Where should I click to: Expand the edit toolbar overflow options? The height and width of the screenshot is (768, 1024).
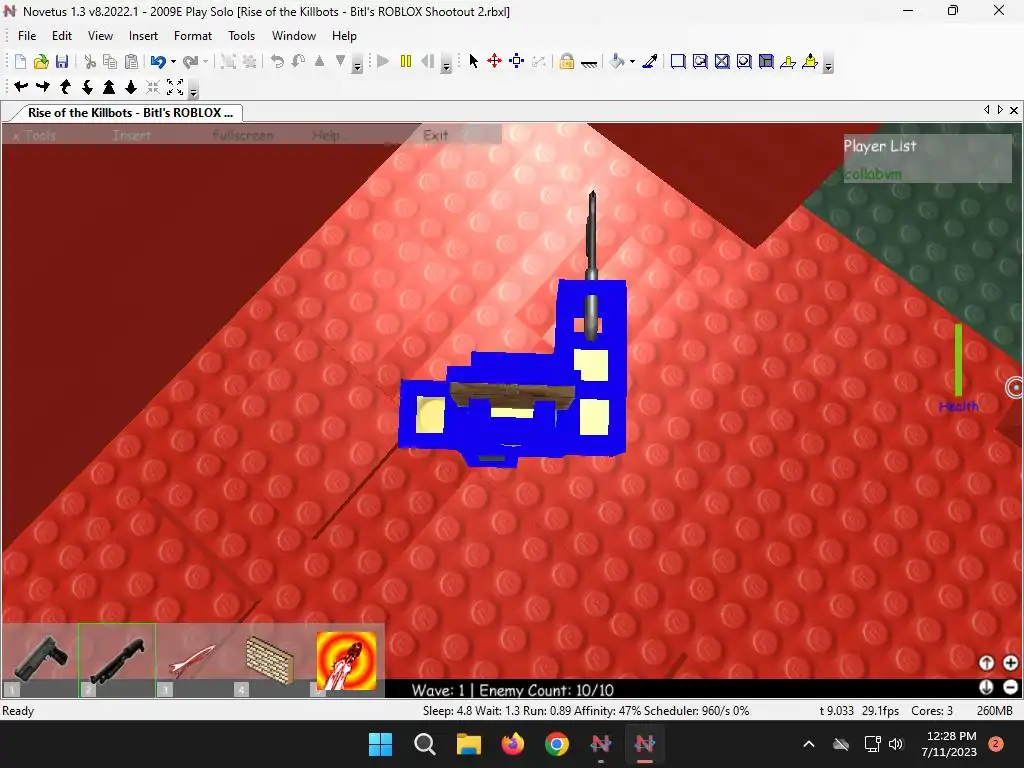pyautogui.click(x=357, y=65)
